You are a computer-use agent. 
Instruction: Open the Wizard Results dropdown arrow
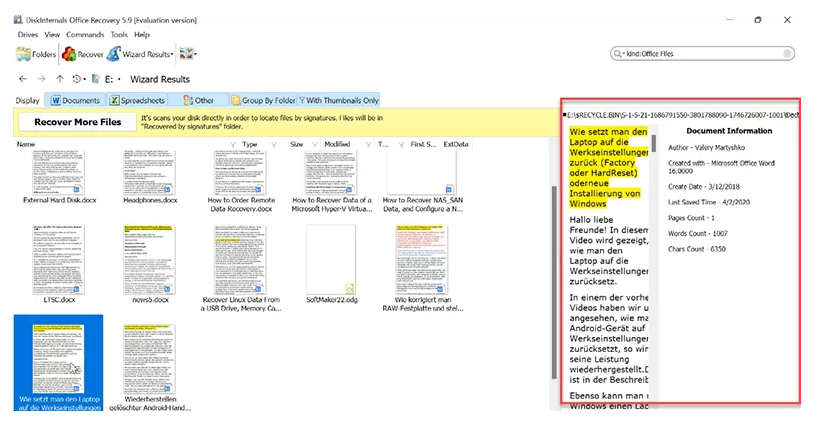(x=172, y=55)
